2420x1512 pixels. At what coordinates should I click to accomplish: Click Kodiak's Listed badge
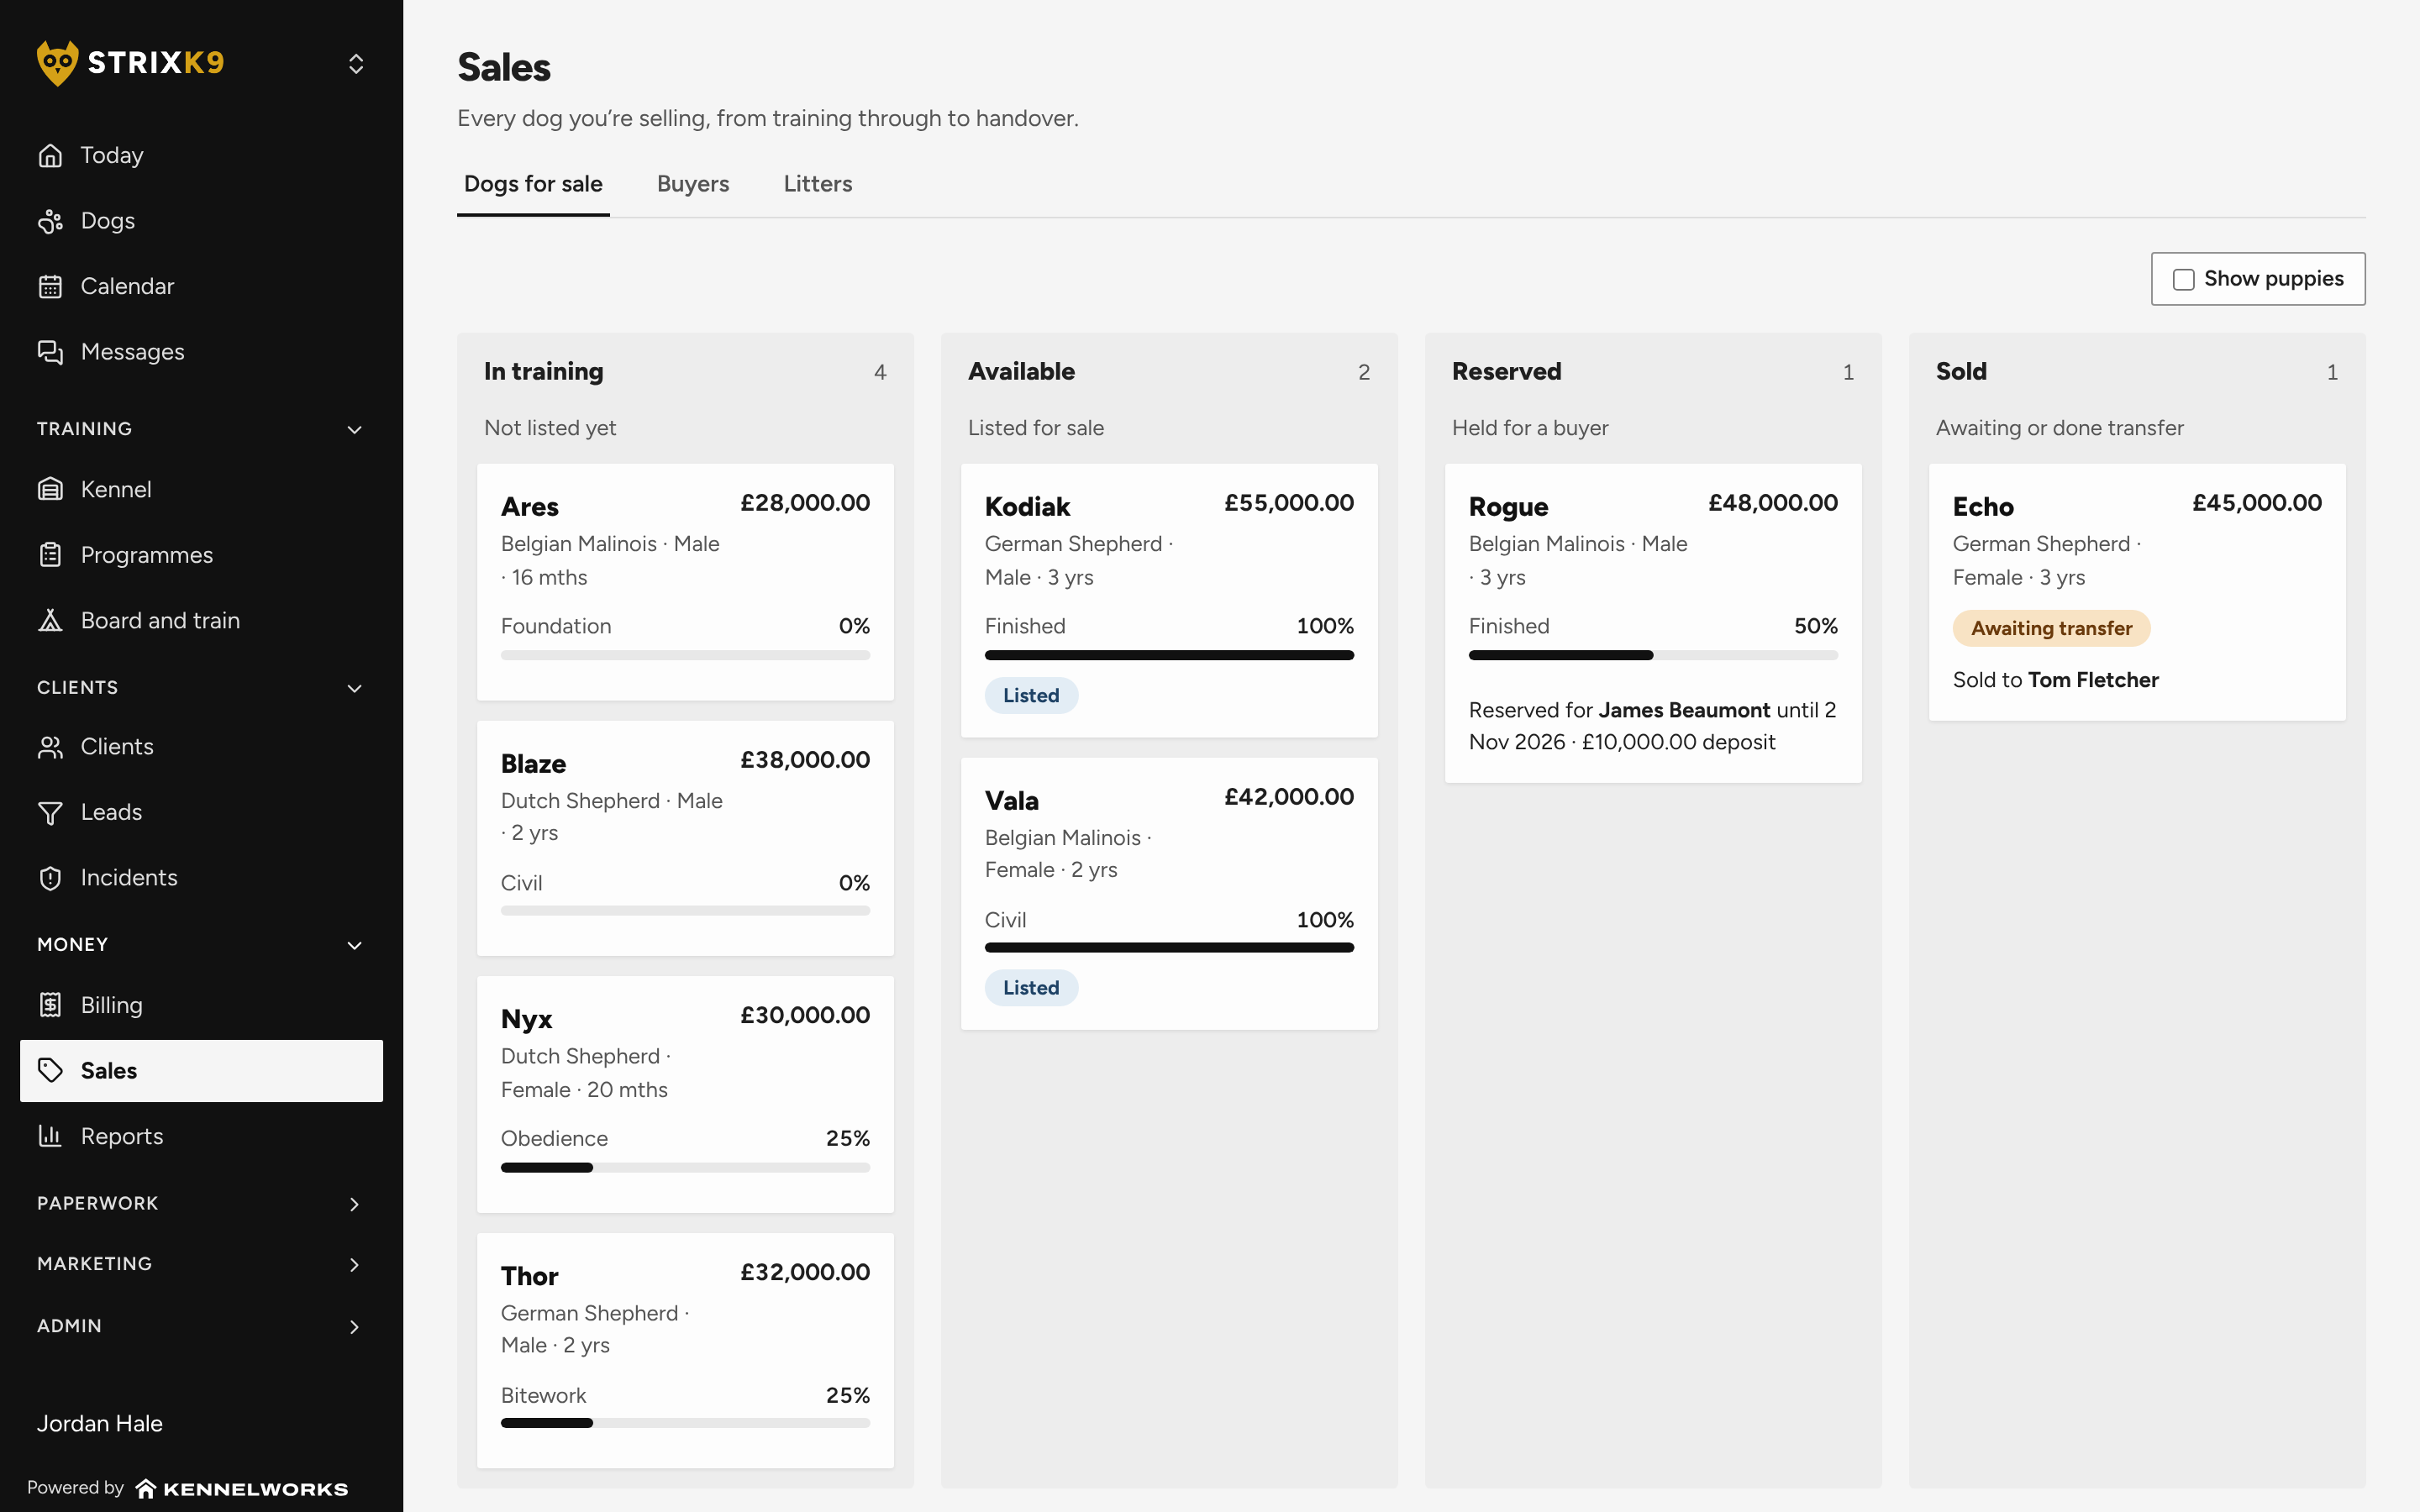(x=1031, y=696)
